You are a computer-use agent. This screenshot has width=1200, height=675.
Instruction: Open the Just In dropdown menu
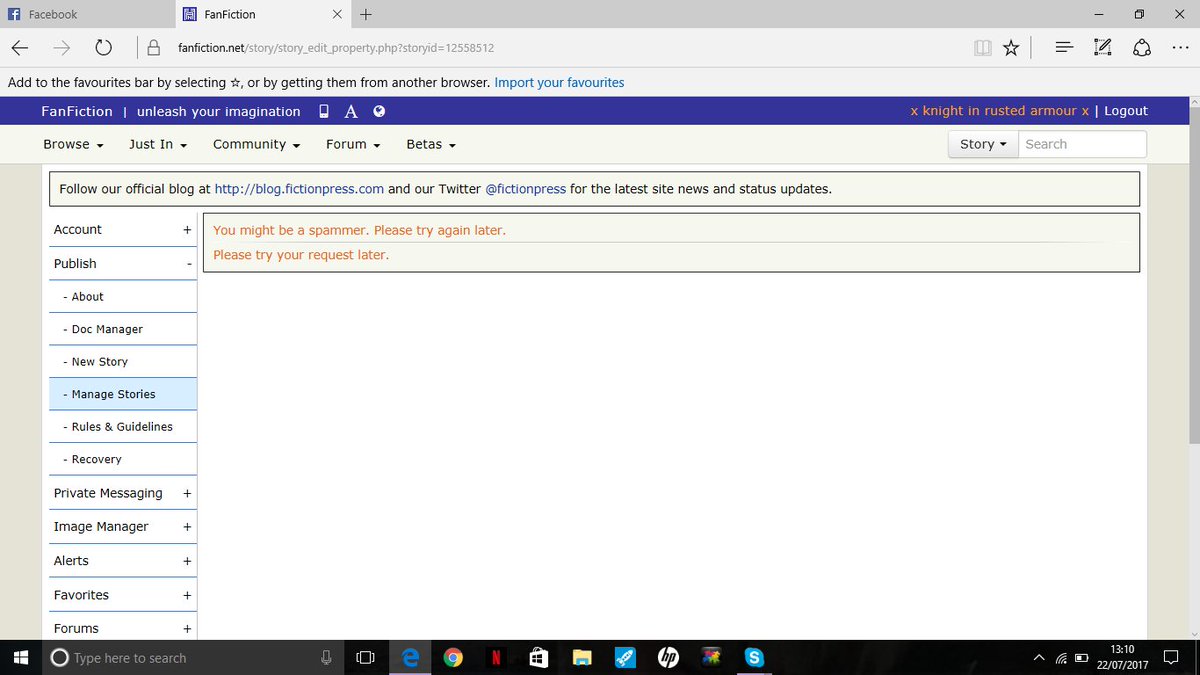[158, 144]
